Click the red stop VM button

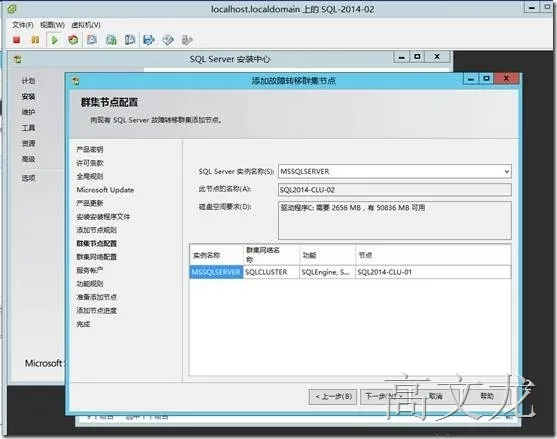point(16,40)
